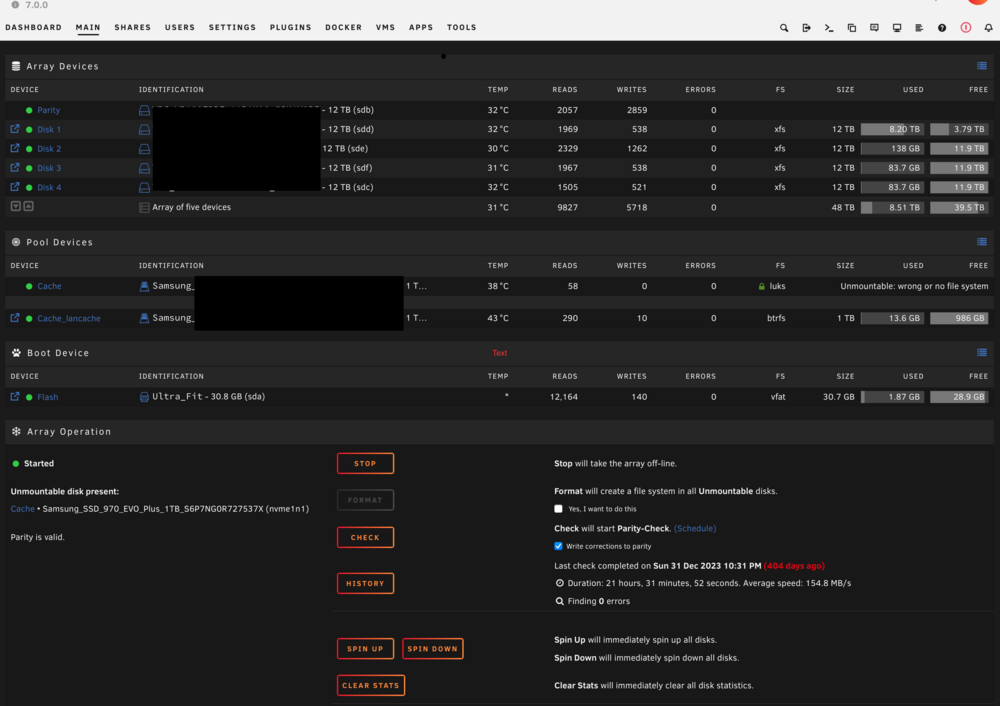This screenshot has width=1000, height=706.
Task: Browse Disk 1 via its open-folder icon
Action: coord(15,129)
